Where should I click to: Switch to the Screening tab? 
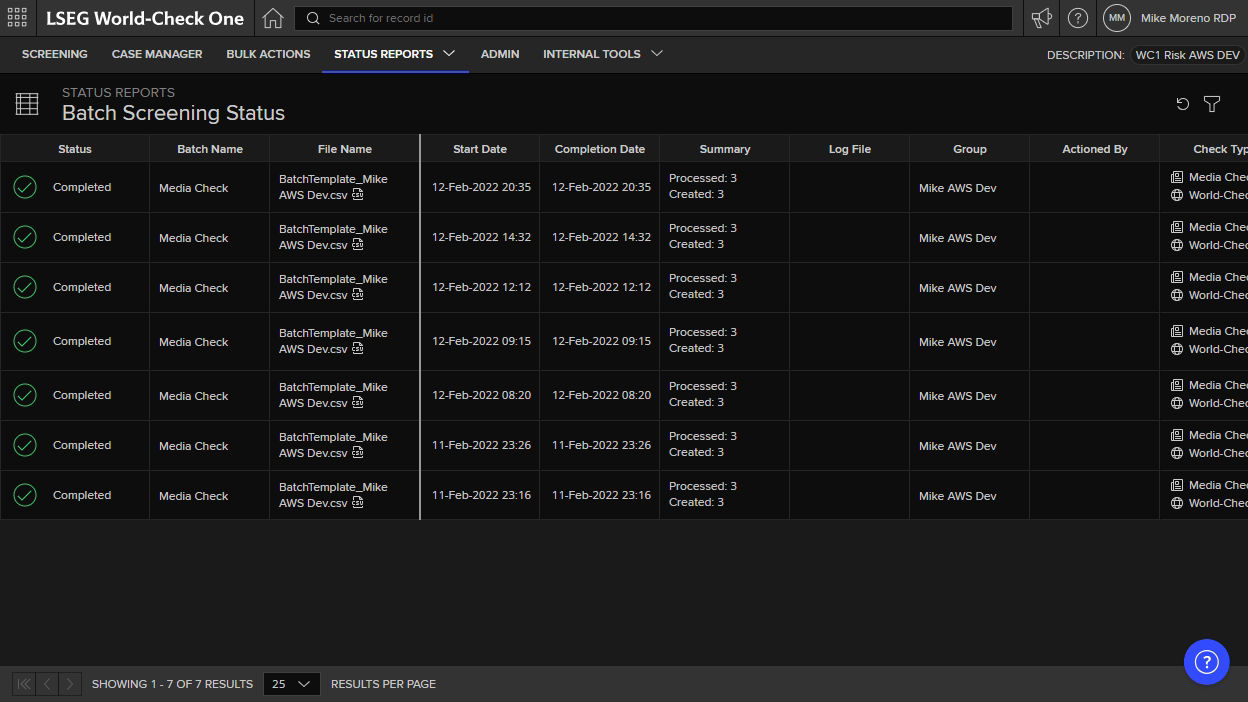point(54,54)
